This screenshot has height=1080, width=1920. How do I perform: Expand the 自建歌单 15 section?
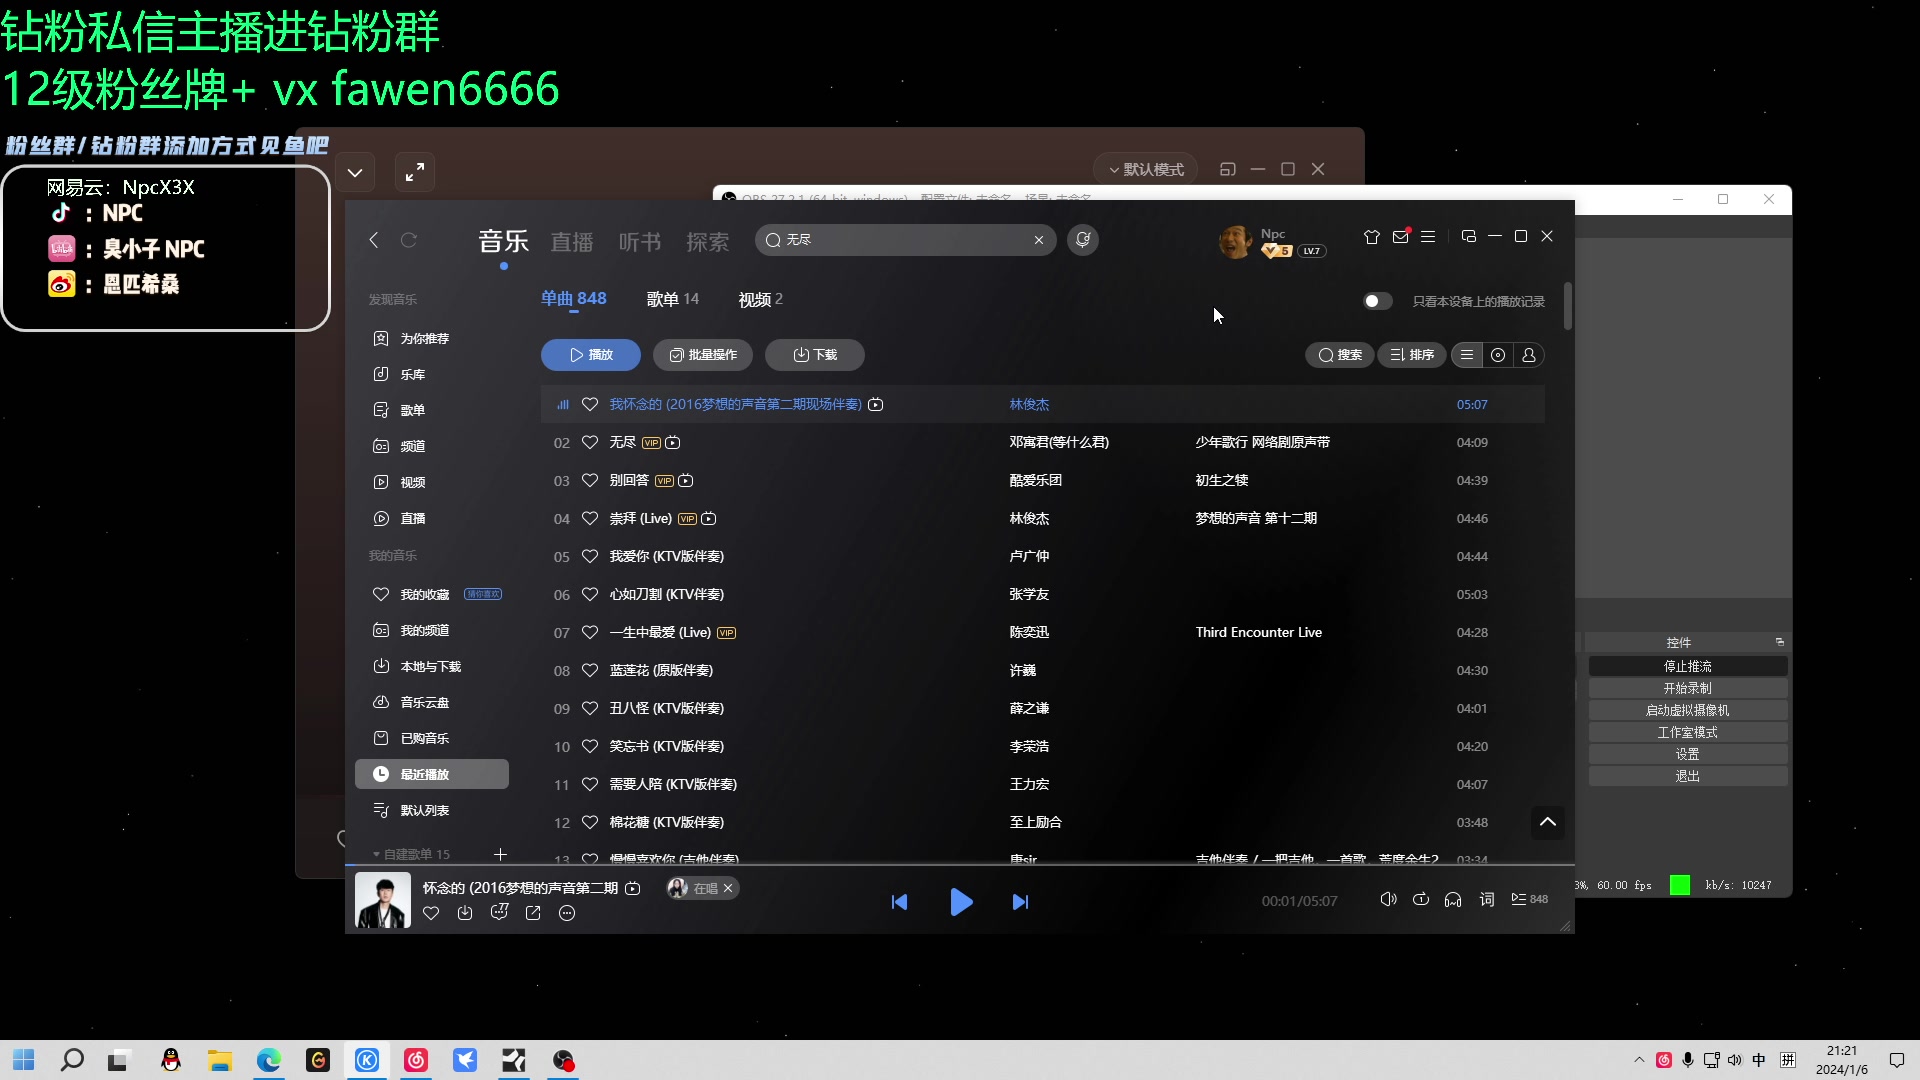point(411,854)
